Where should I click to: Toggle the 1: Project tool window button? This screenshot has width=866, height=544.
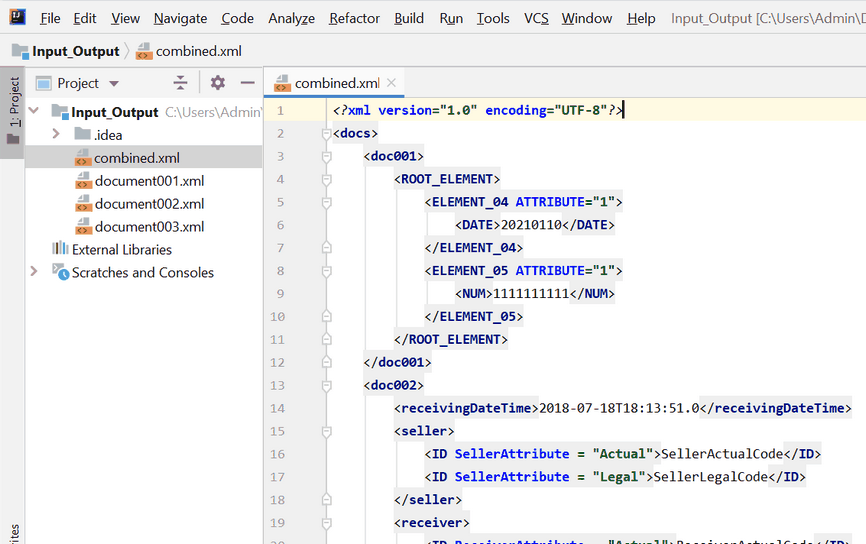pos(13,110)
